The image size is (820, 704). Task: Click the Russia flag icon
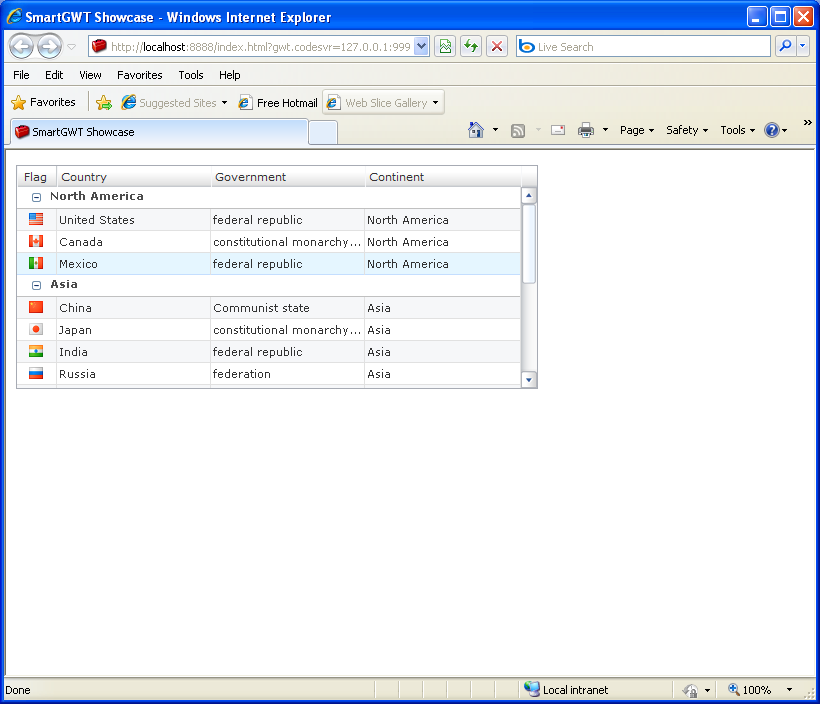point(36,373)
